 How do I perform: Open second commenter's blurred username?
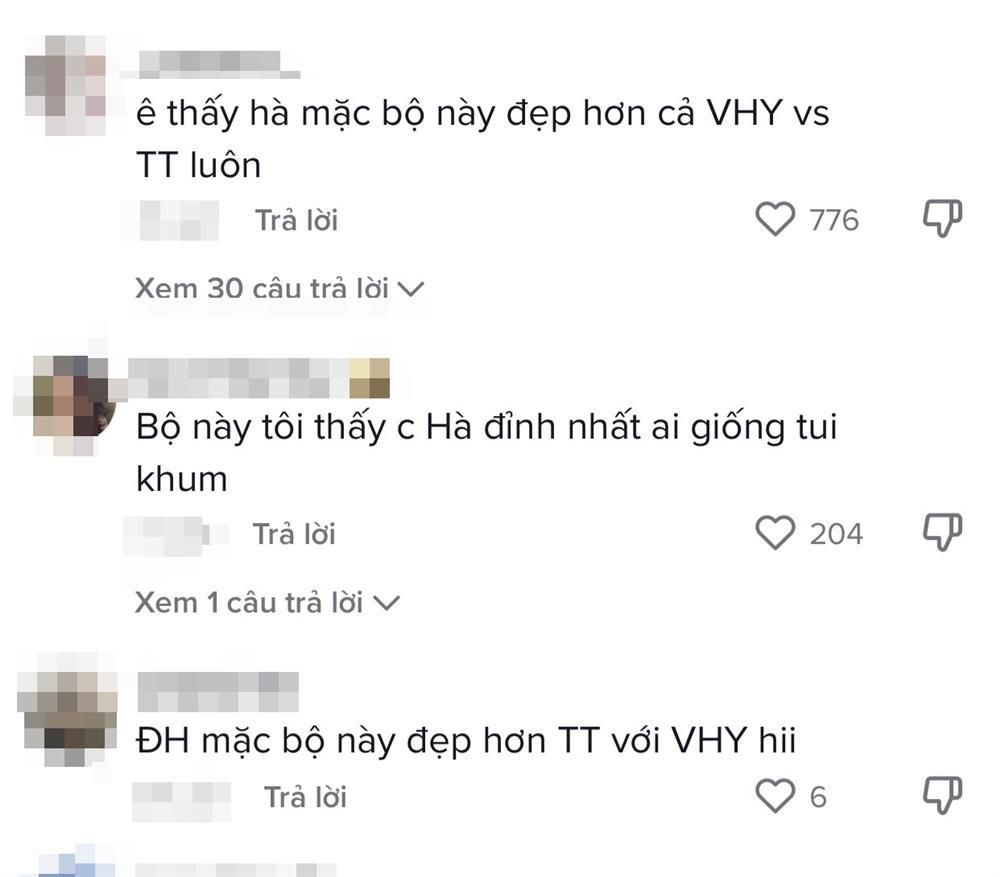[259, 378]
